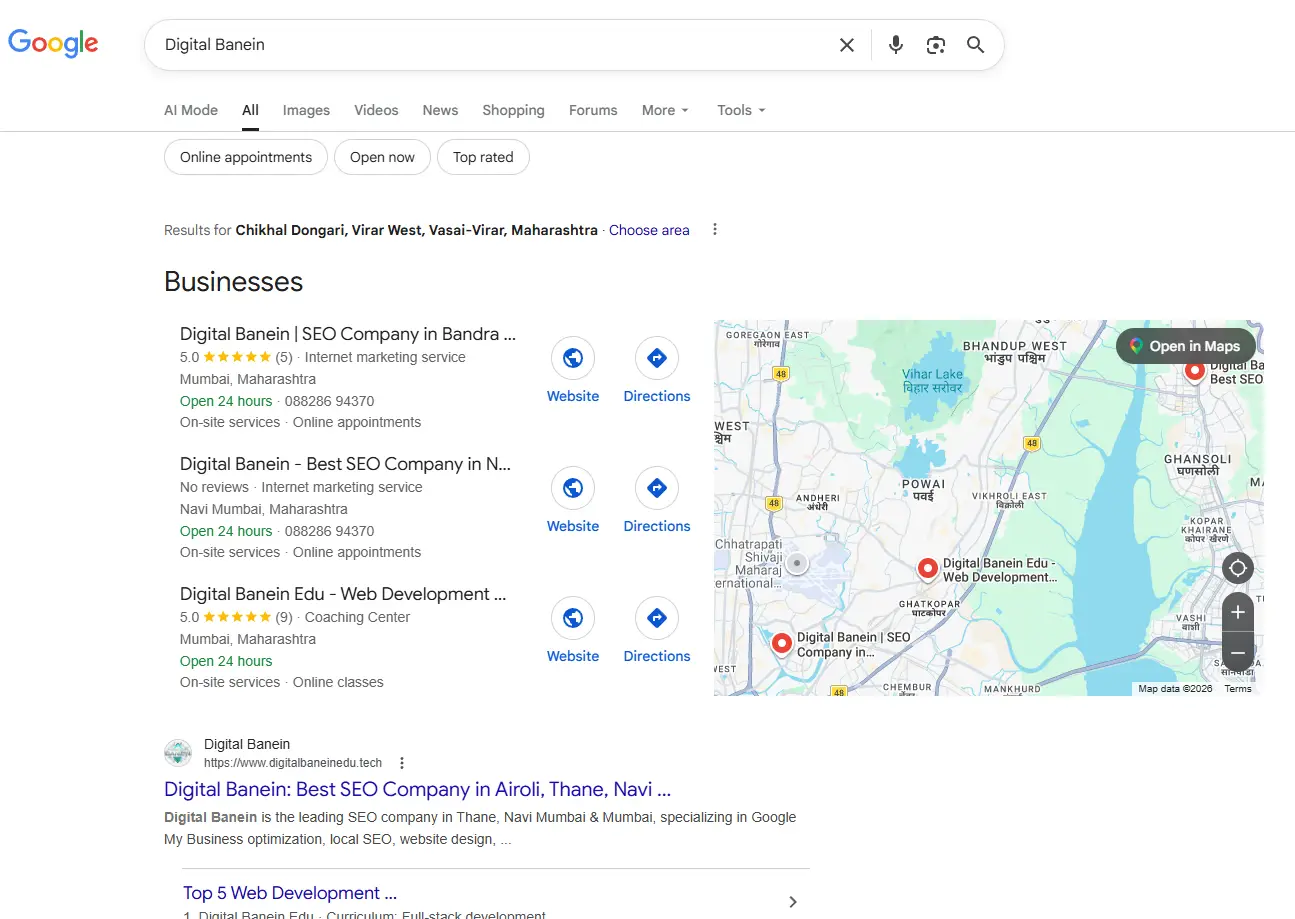Start voice search with microphone icon
Viewport: 1295px width, 919px height.
(x=896, y=45)
